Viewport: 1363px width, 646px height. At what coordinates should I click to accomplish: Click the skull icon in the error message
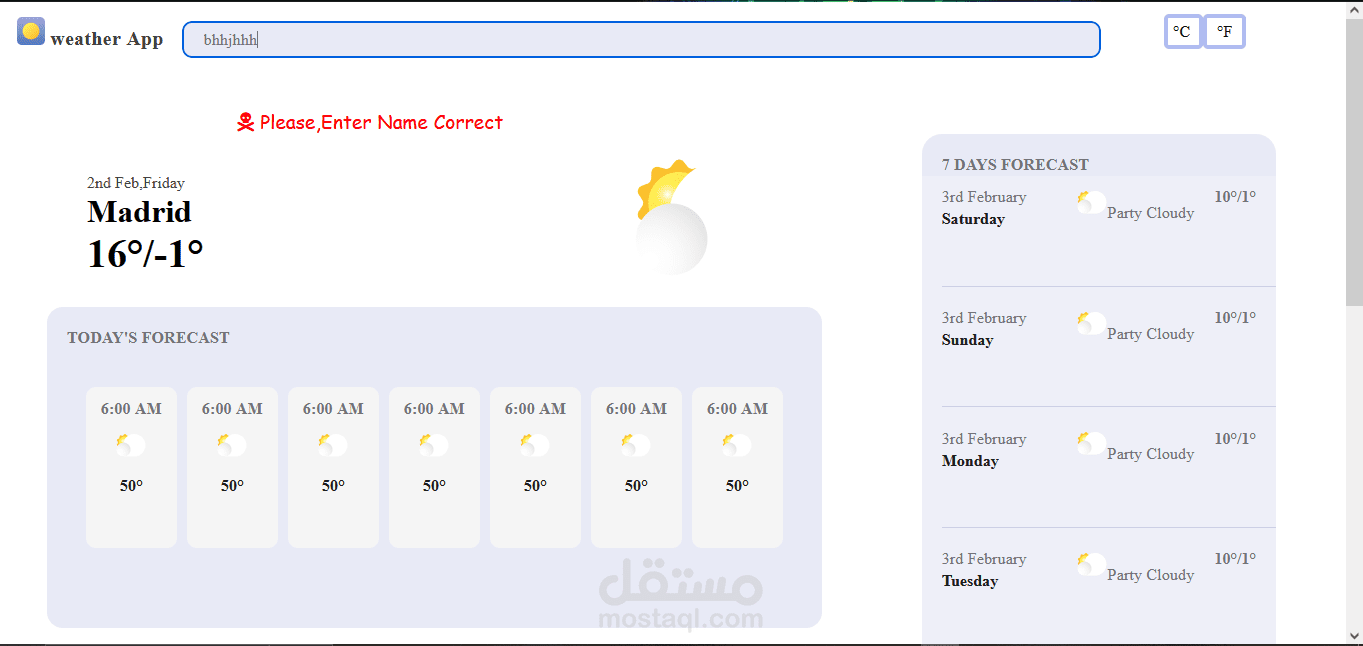point(245,123)
